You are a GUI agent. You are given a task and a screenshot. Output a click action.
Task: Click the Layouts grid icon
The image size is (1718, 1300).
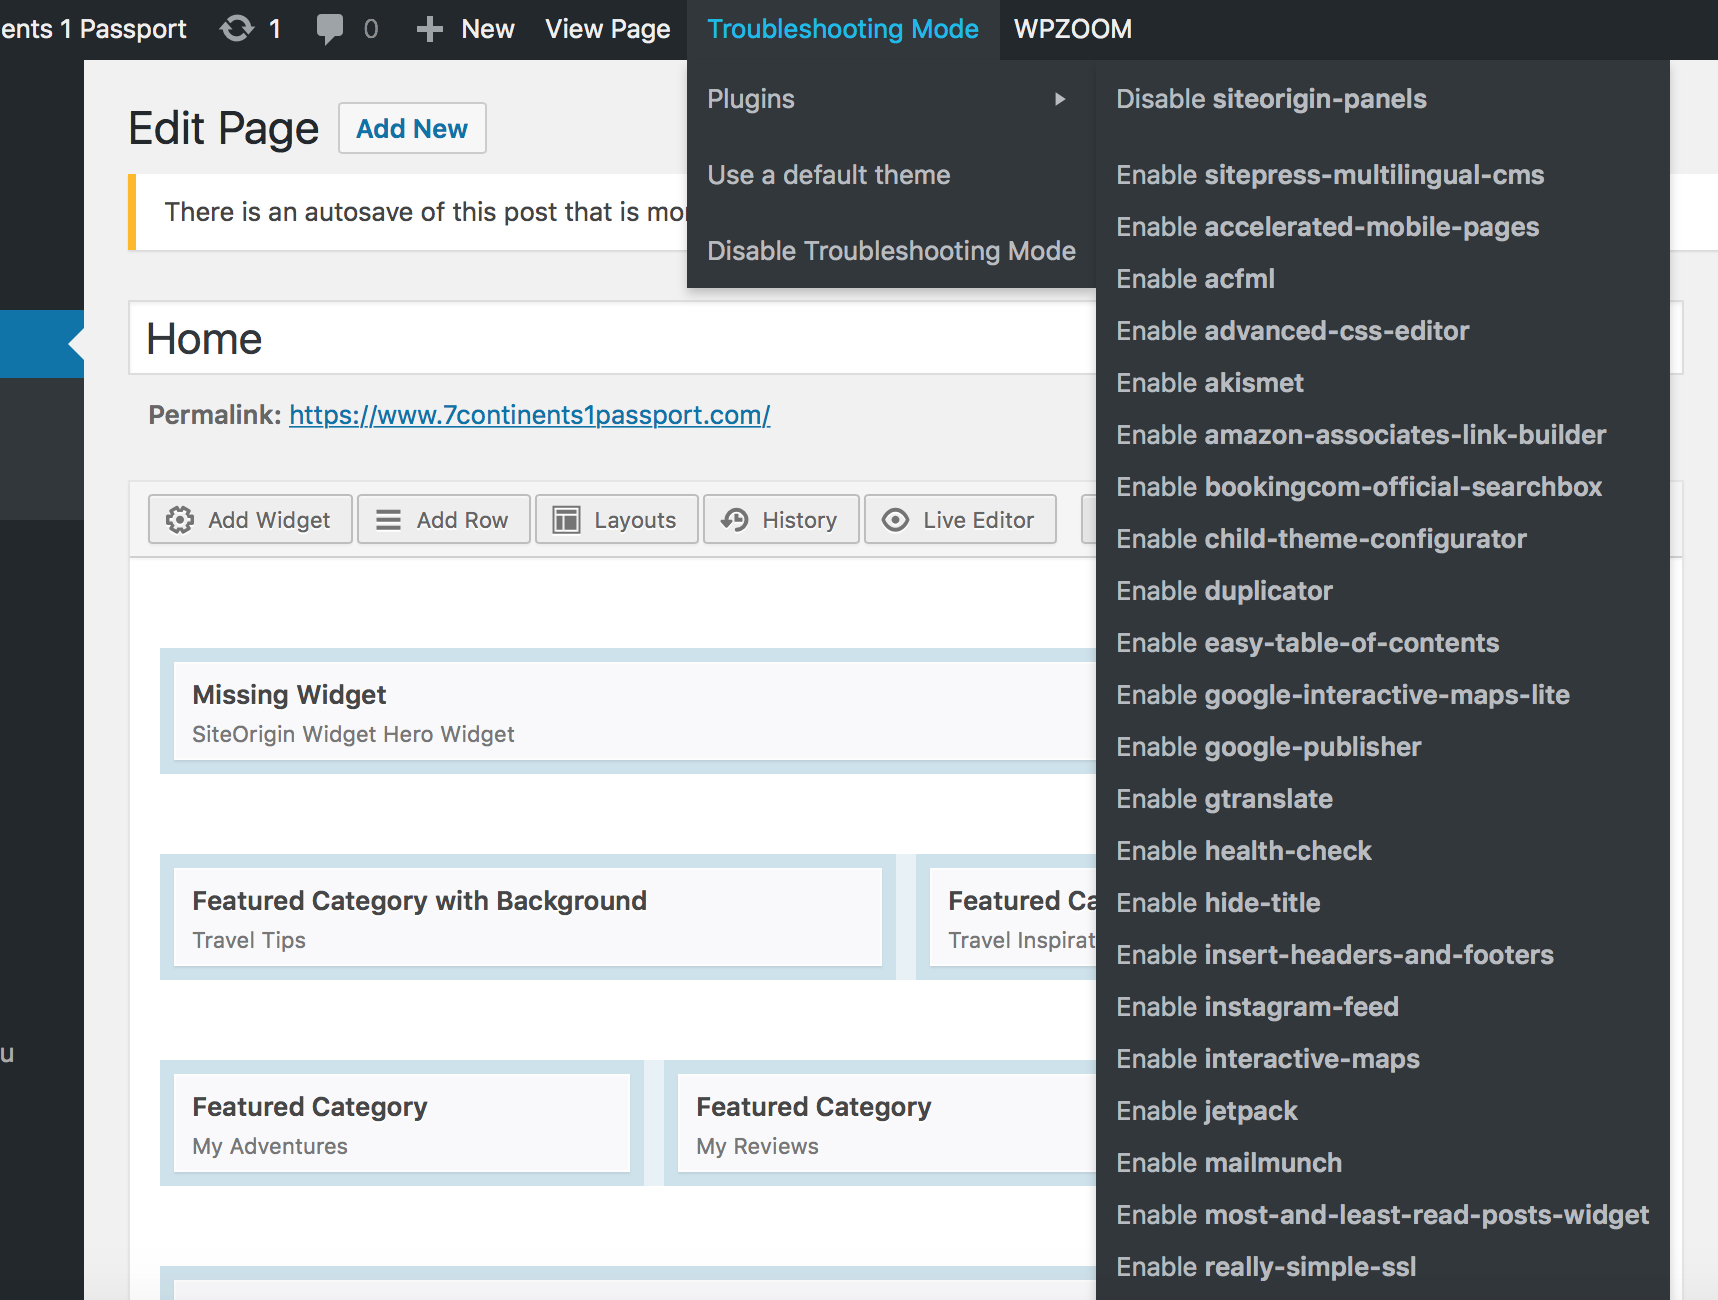click(x=566, y=520)
